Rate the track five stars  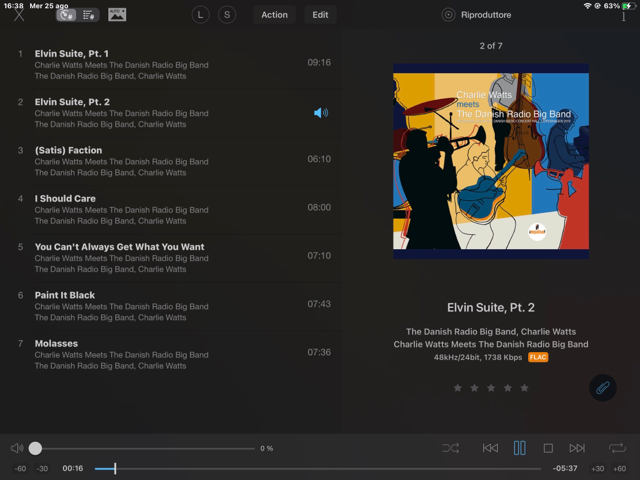point(524,388)
